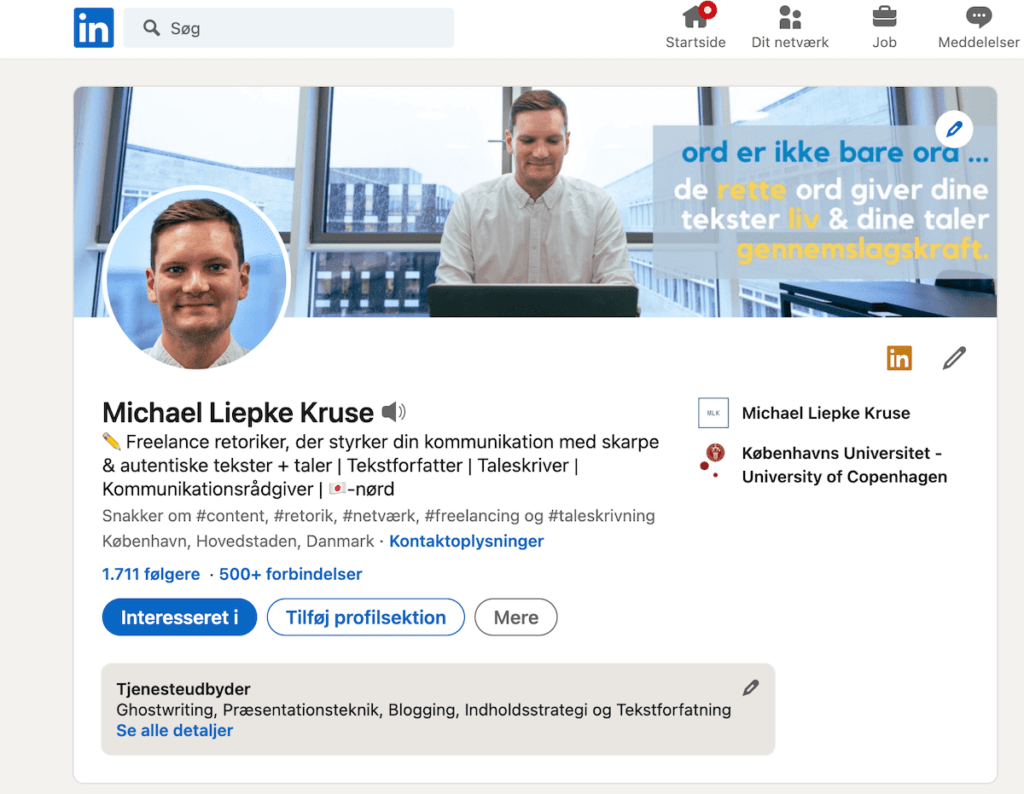The image size is (1024, 794).
Task: Open the Startside navigation icon
Action: [x=695, y=18]
